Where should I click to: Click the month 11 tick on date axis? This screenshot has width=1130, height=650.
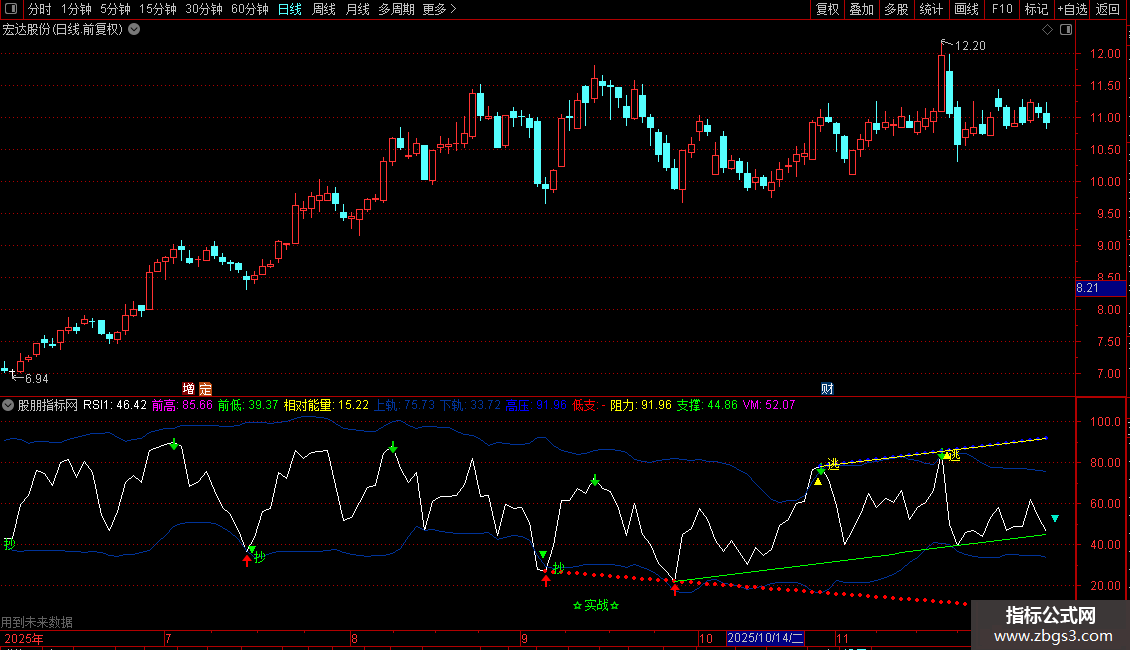click(842, 638)
